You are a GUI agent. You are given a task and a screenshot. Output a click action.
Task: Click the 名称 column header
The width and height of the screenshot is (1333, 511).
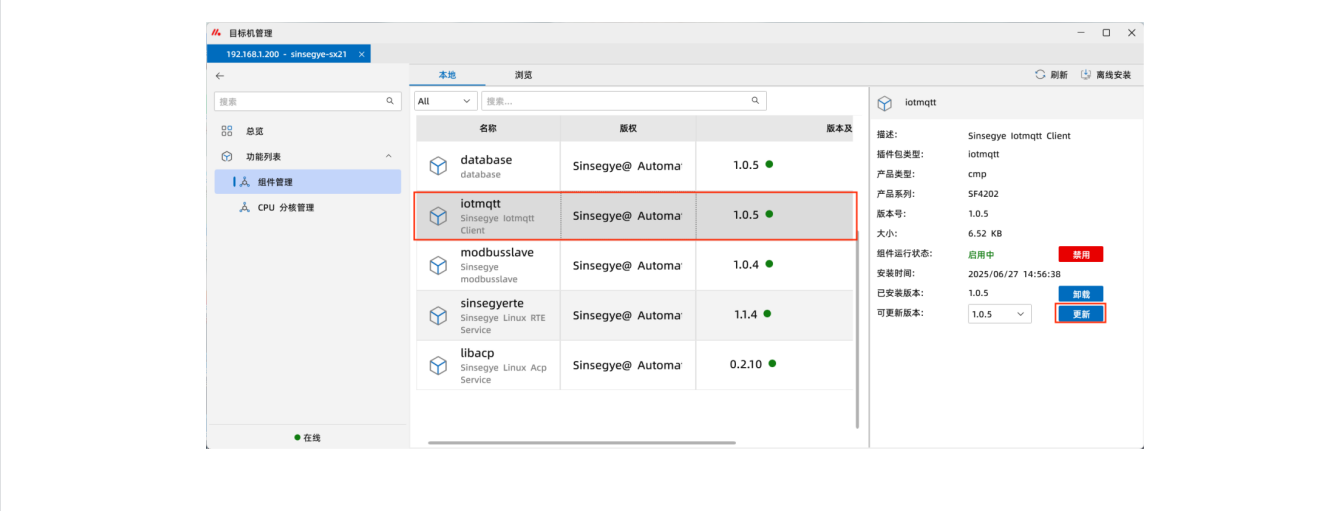click(488, 128)
